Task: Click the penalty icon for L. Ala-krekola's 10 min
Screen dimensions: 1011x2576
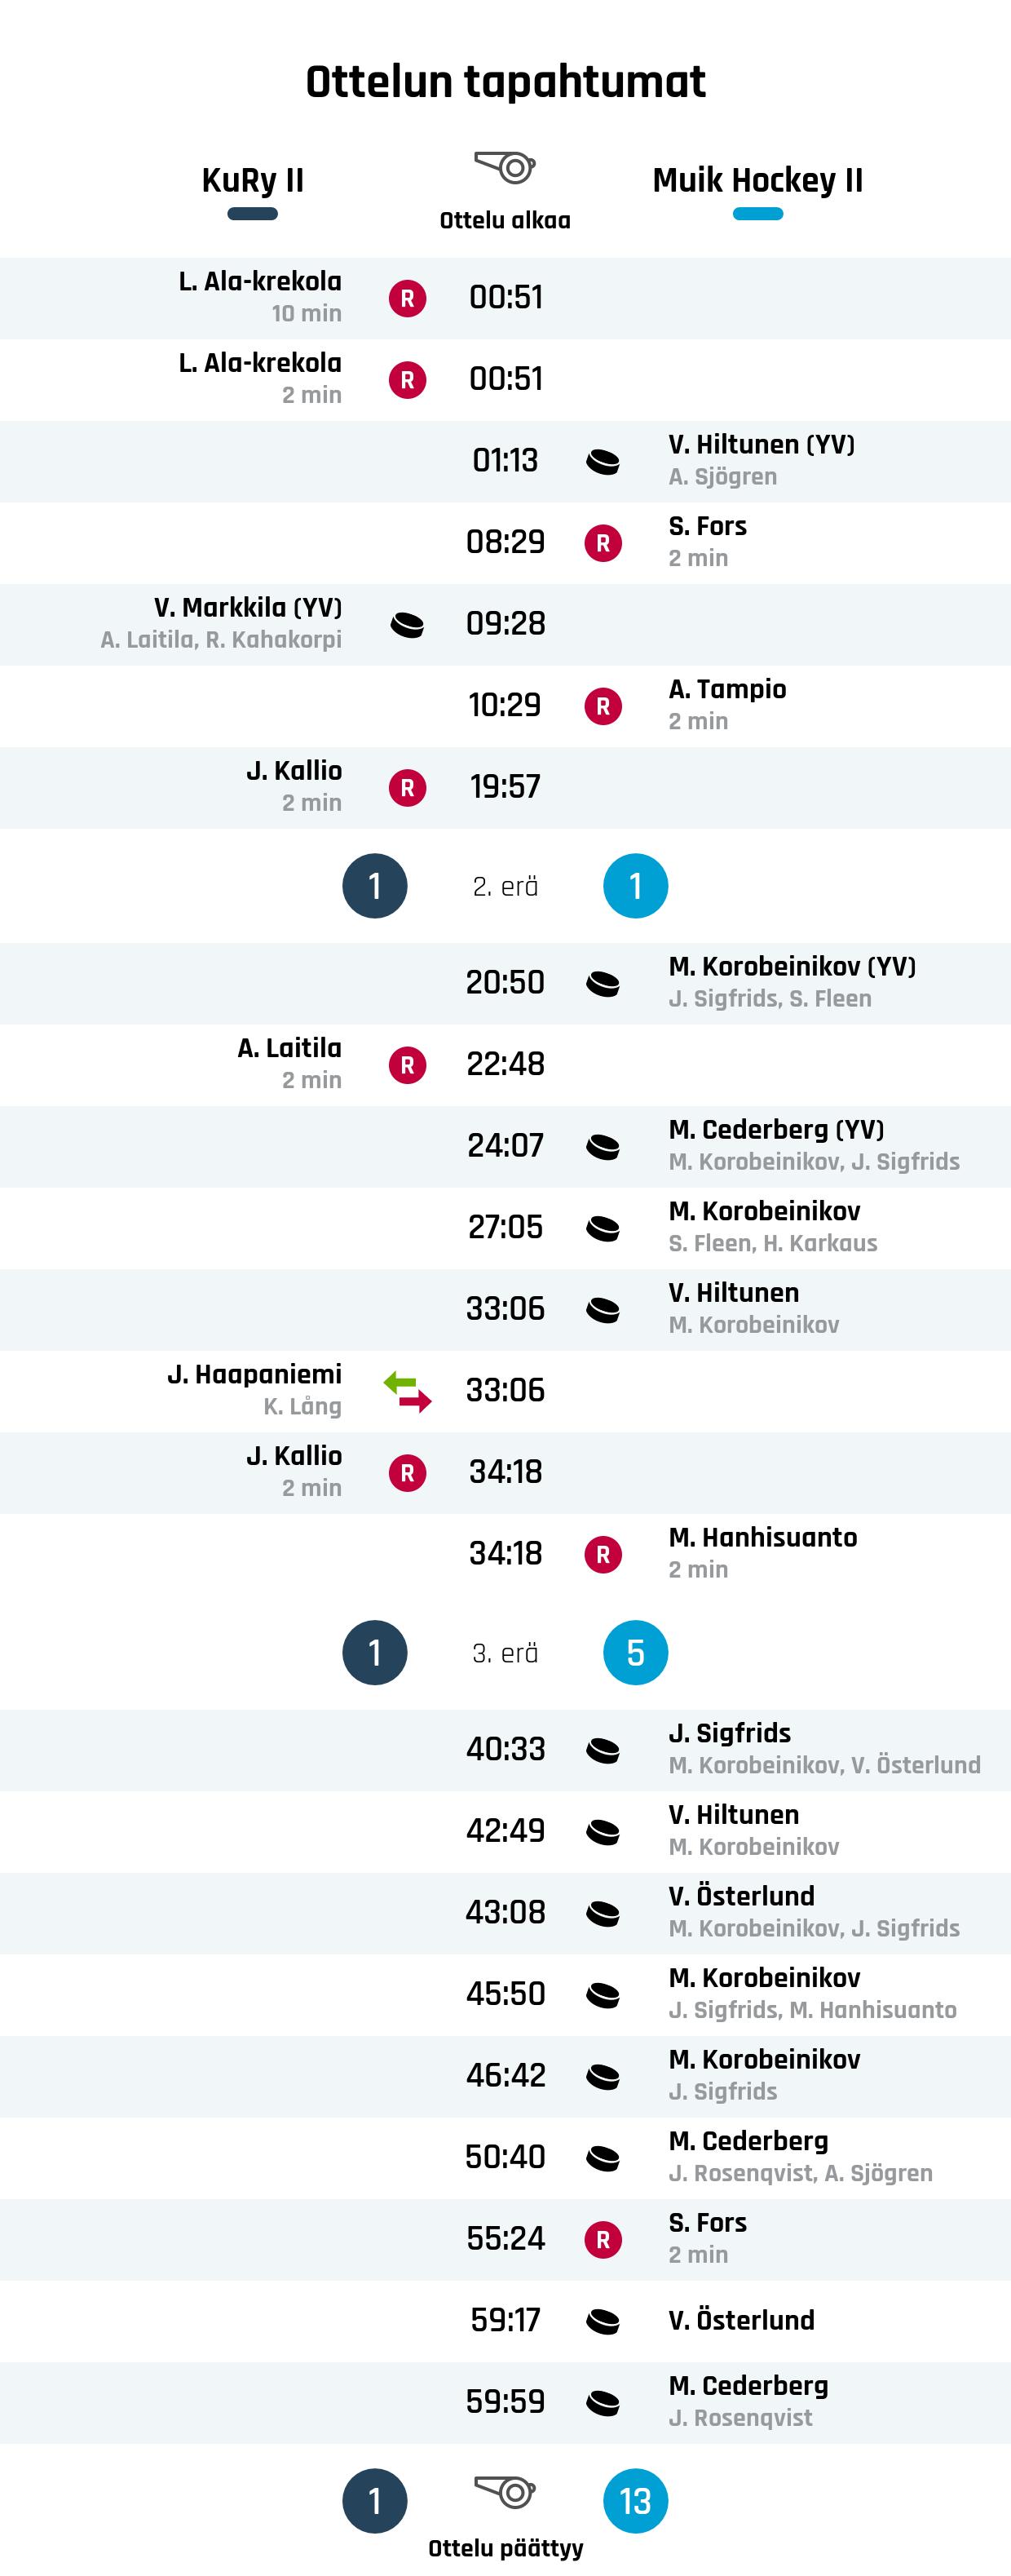Action: [x=407, y=298]
